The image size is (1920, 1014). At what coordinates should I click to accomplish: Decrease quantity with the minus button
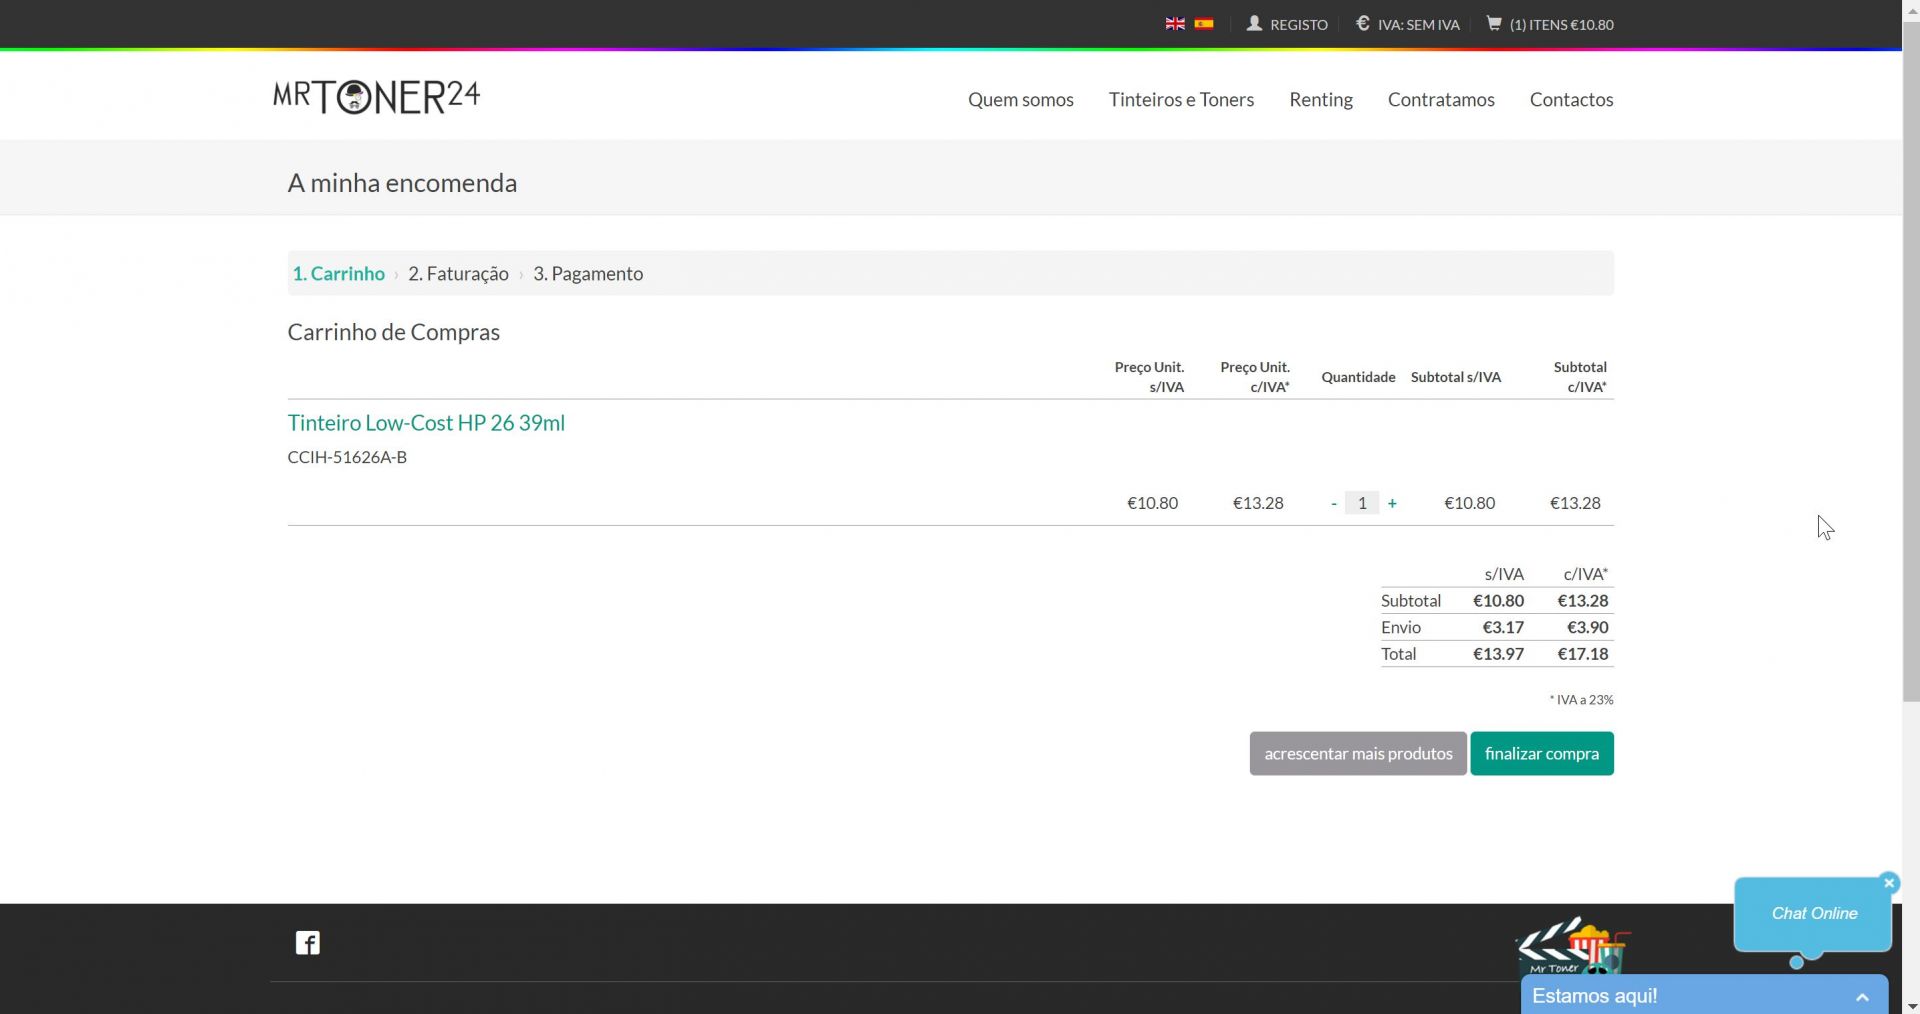pos(1334,503)
